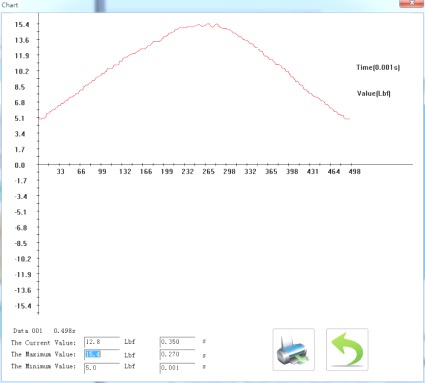
Task: Click the Data 001 label text
Action: pos(28,331)
